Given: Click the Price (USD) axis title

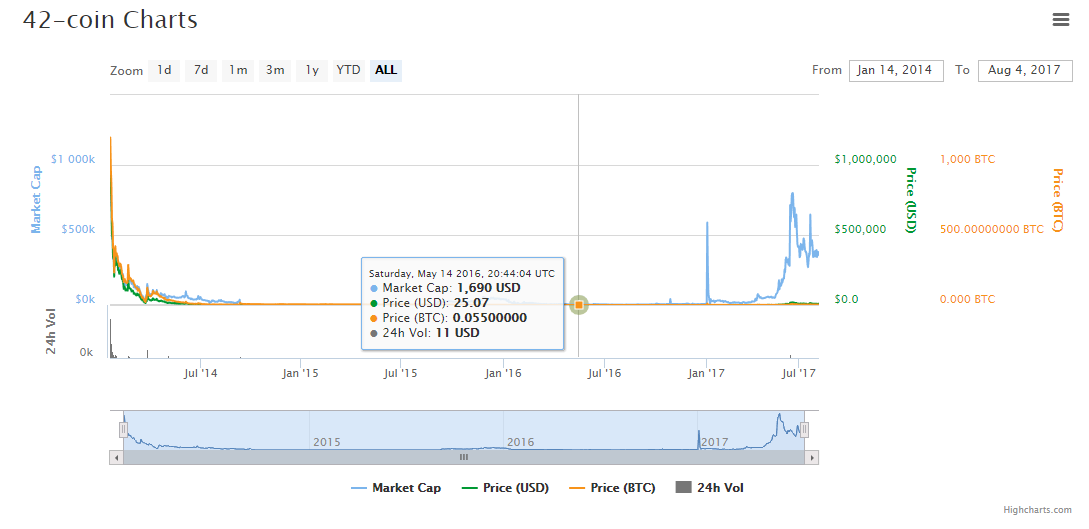Looking at the screenshot, I should tap(911, 200).
